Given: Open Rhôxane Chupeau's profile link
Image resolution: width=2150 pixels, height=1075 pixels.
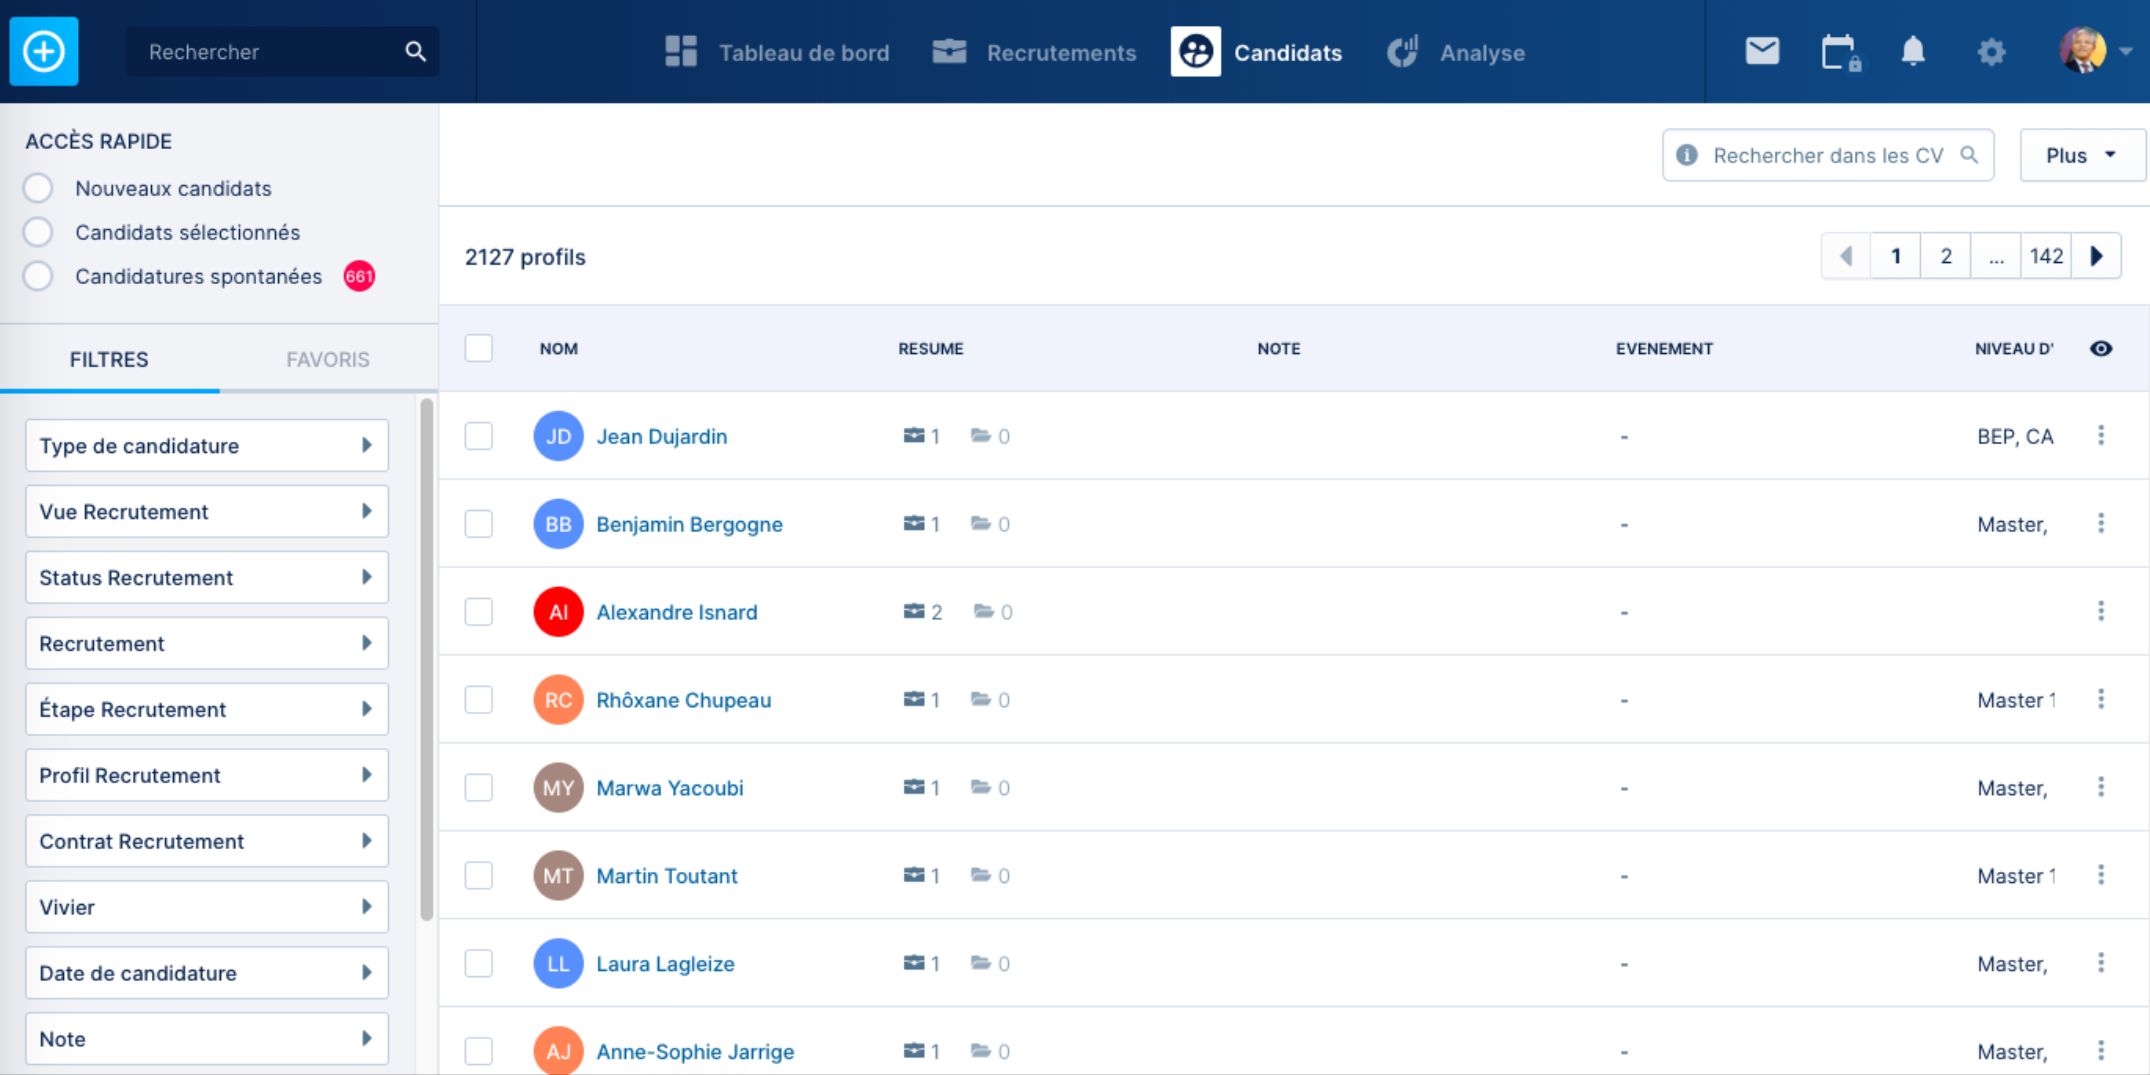Looking at the screenshot, I should pyautogui.click(x=684, y=700).
